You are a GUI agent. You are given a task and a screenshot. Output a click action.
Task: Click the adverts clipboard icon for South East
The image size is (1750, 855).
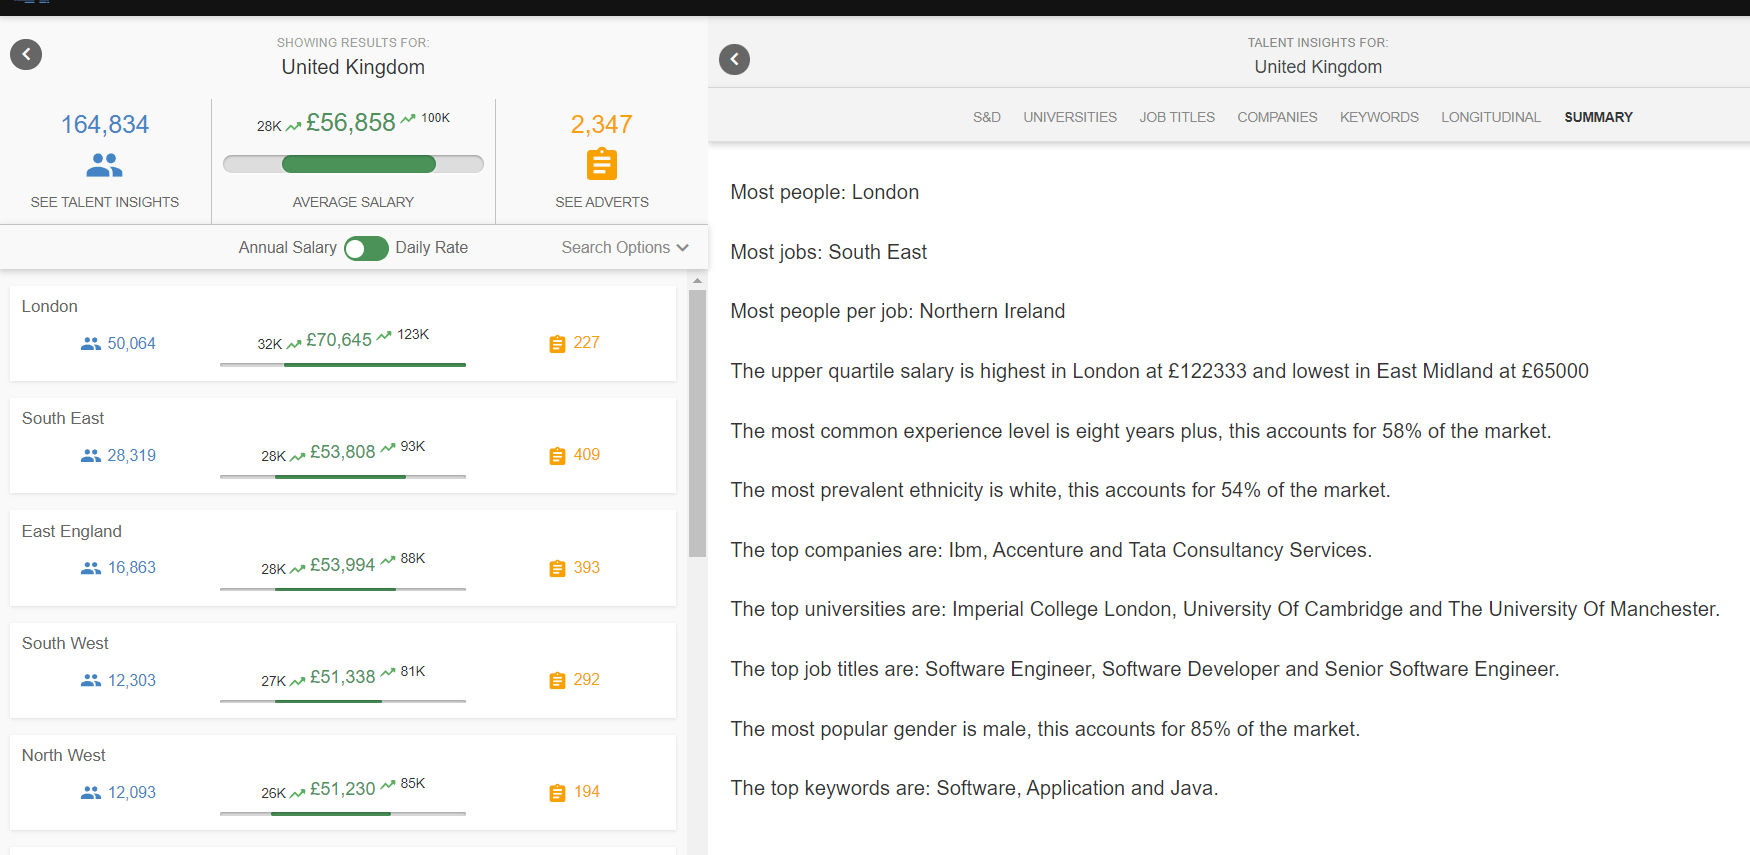pyautogui.click(x=557, y=456)
